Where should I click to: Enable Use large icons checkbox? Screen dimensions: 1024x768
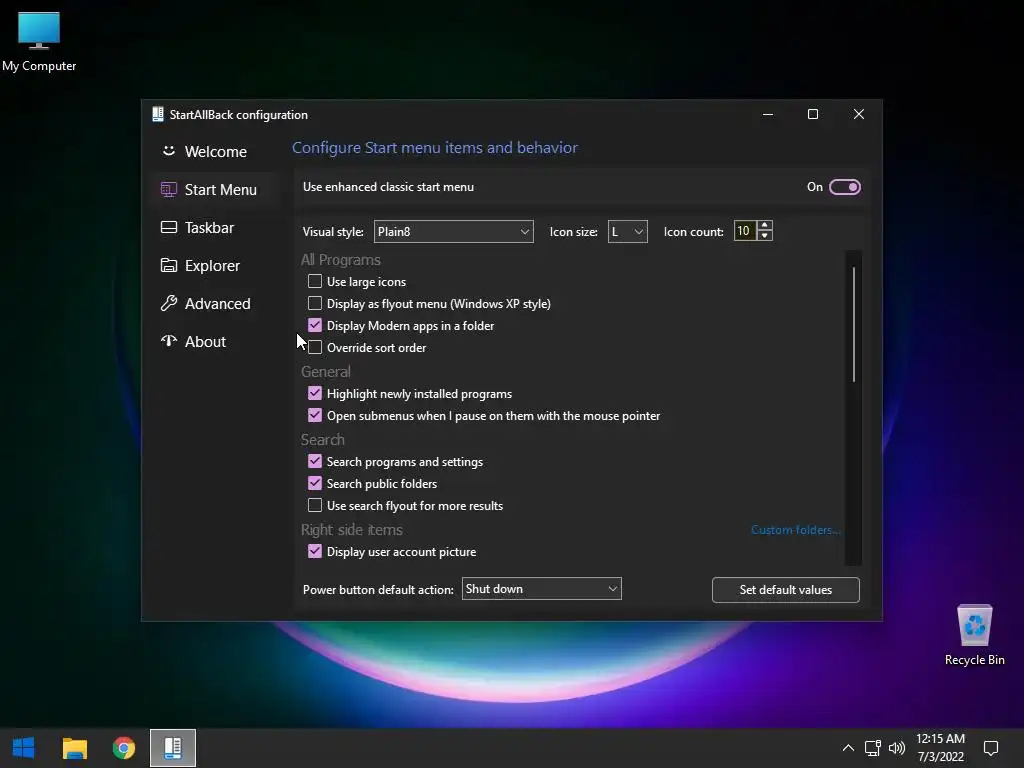tap(315, 281)
